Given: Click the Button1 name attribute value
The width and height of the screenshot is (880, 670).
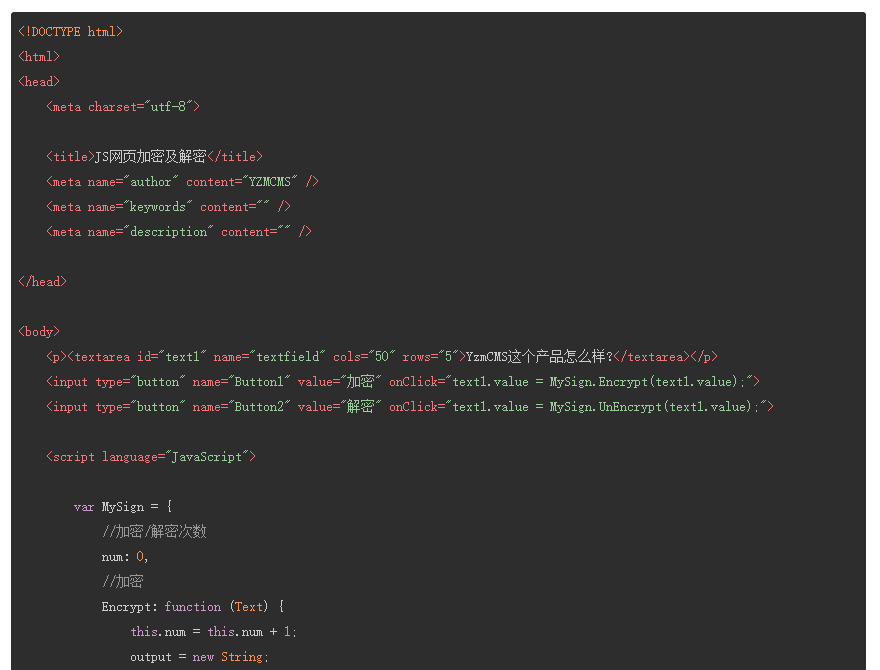Looking at the screenshot, I should point(261,382).
